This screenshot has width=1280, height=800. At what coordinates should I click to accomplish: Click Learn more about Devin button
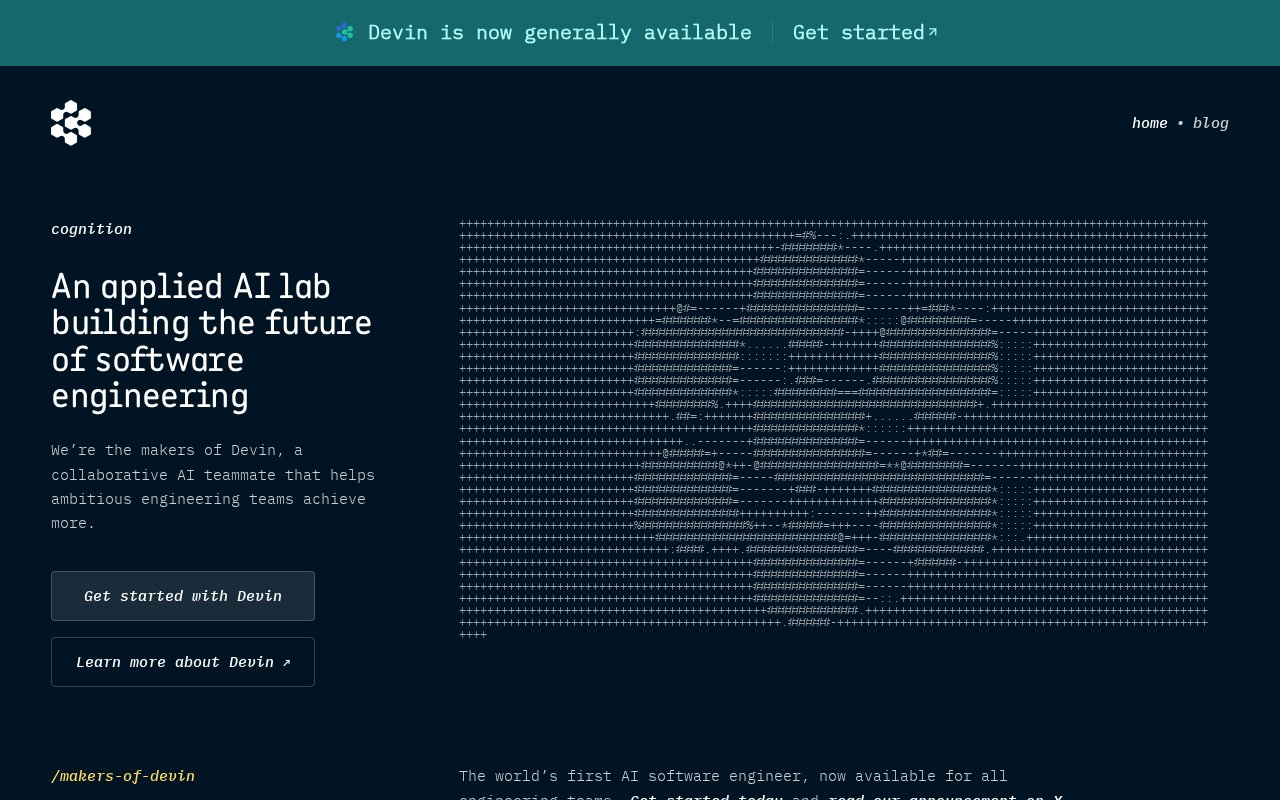pyautogui.click(x=183, y=662)
